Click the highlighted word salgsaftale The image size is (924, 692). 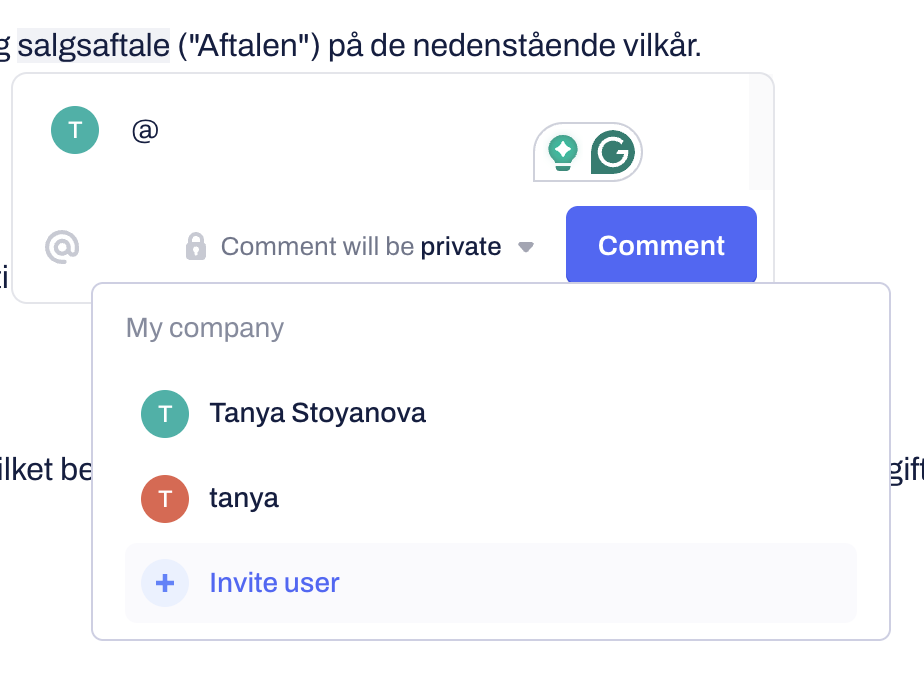click(x=93, y=45)
